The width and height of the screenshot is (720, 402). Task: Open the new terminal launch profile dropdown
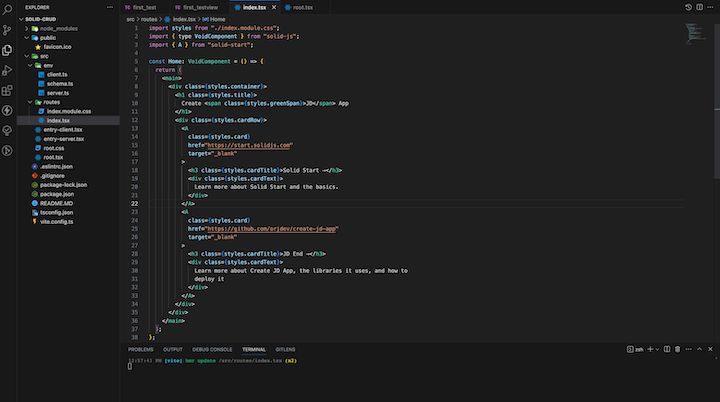tap(657, 349)
